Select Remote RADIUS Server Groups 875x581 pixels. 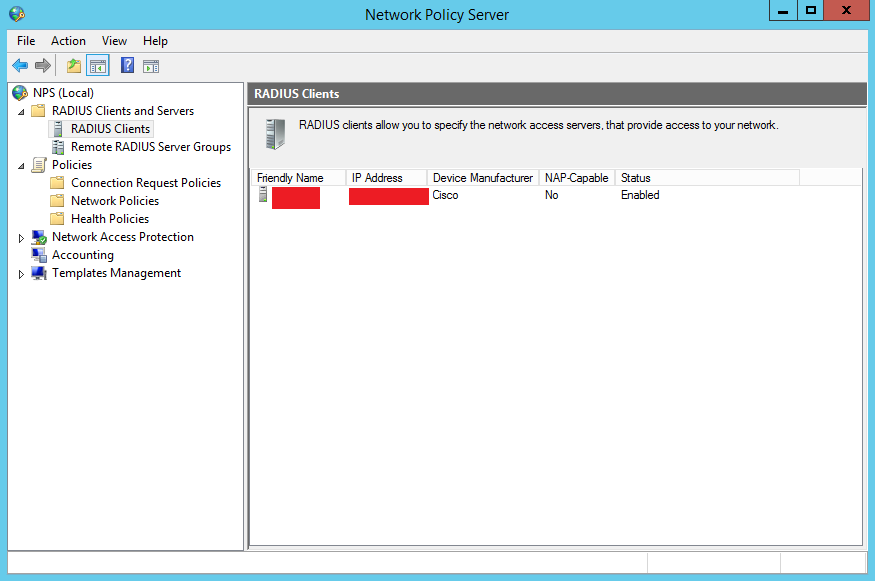150,147
